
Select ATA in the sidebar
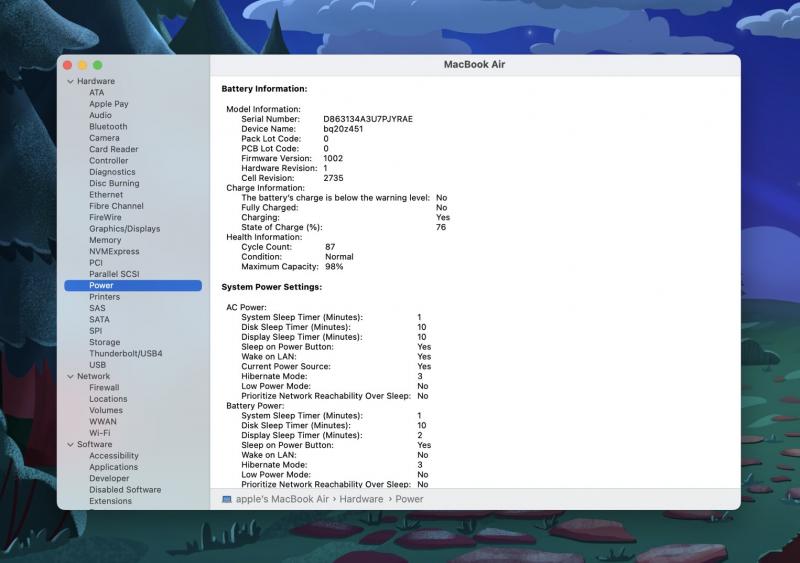(x=96, y=92)
